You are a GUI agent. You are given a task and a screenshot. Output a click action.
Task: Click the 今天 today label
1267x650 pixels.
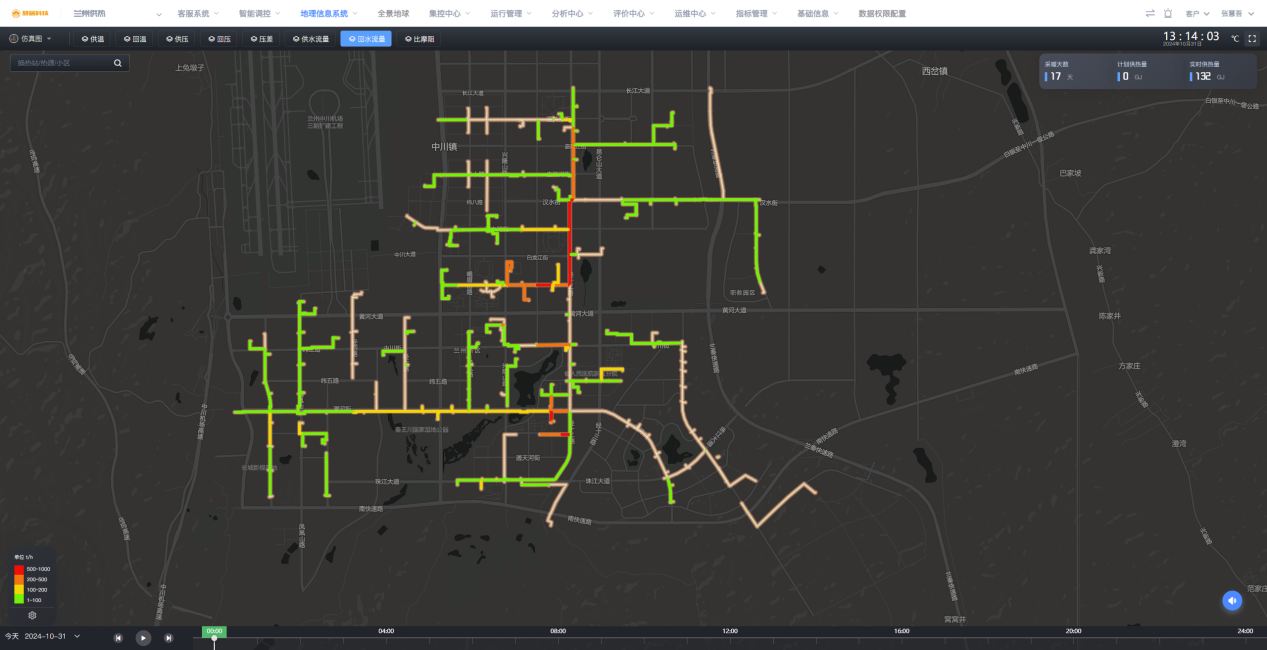click(x=12, y=636)
